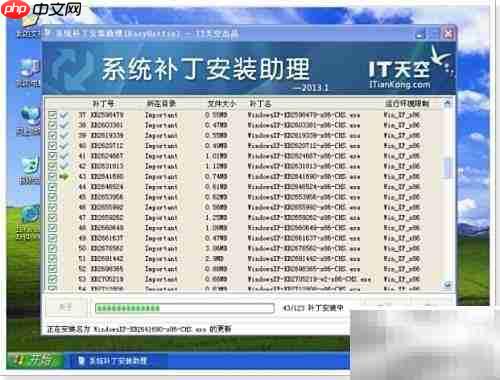Toggle the checkbox for patch row 50
This screenshot has width=500, height=380.
52,248
